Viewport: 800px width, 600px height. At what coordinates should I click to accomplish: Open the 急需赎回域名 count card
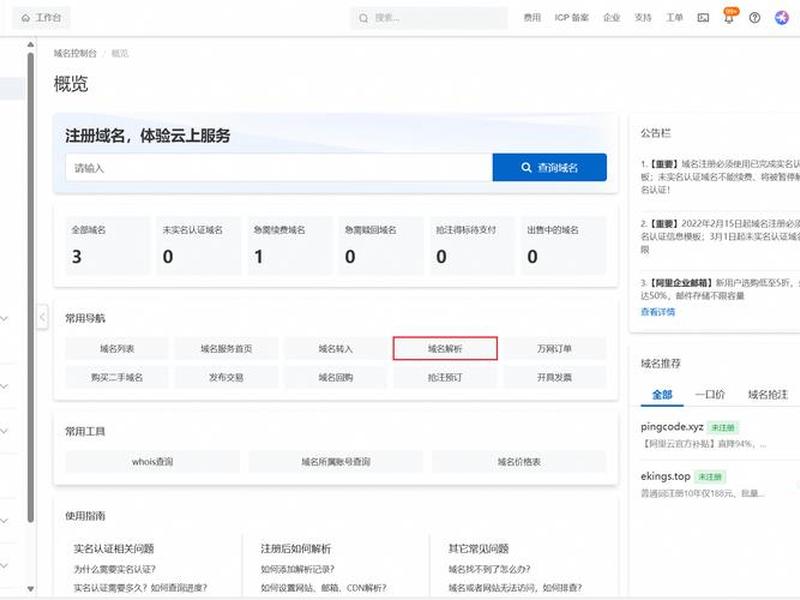pos(381,245)
